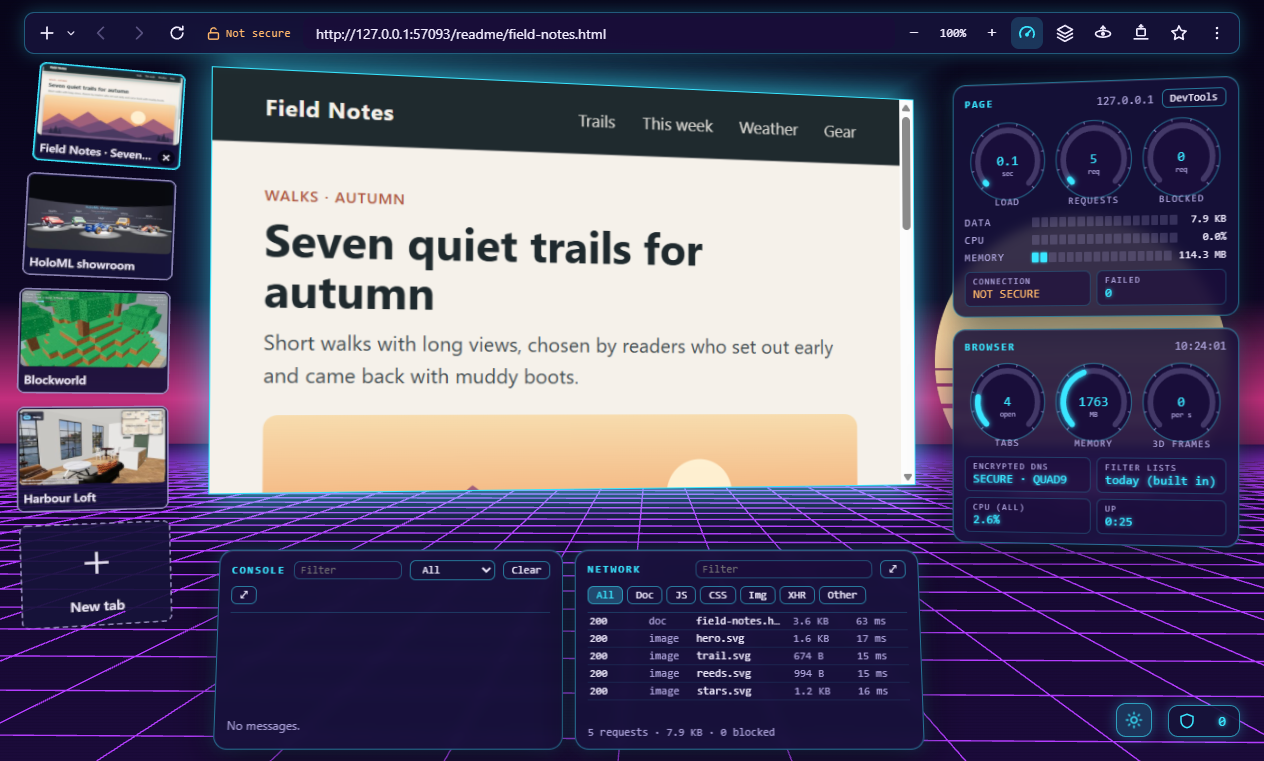Open the layers stack icon
The image size is (1264, 761).
[x=1065, y=33]
